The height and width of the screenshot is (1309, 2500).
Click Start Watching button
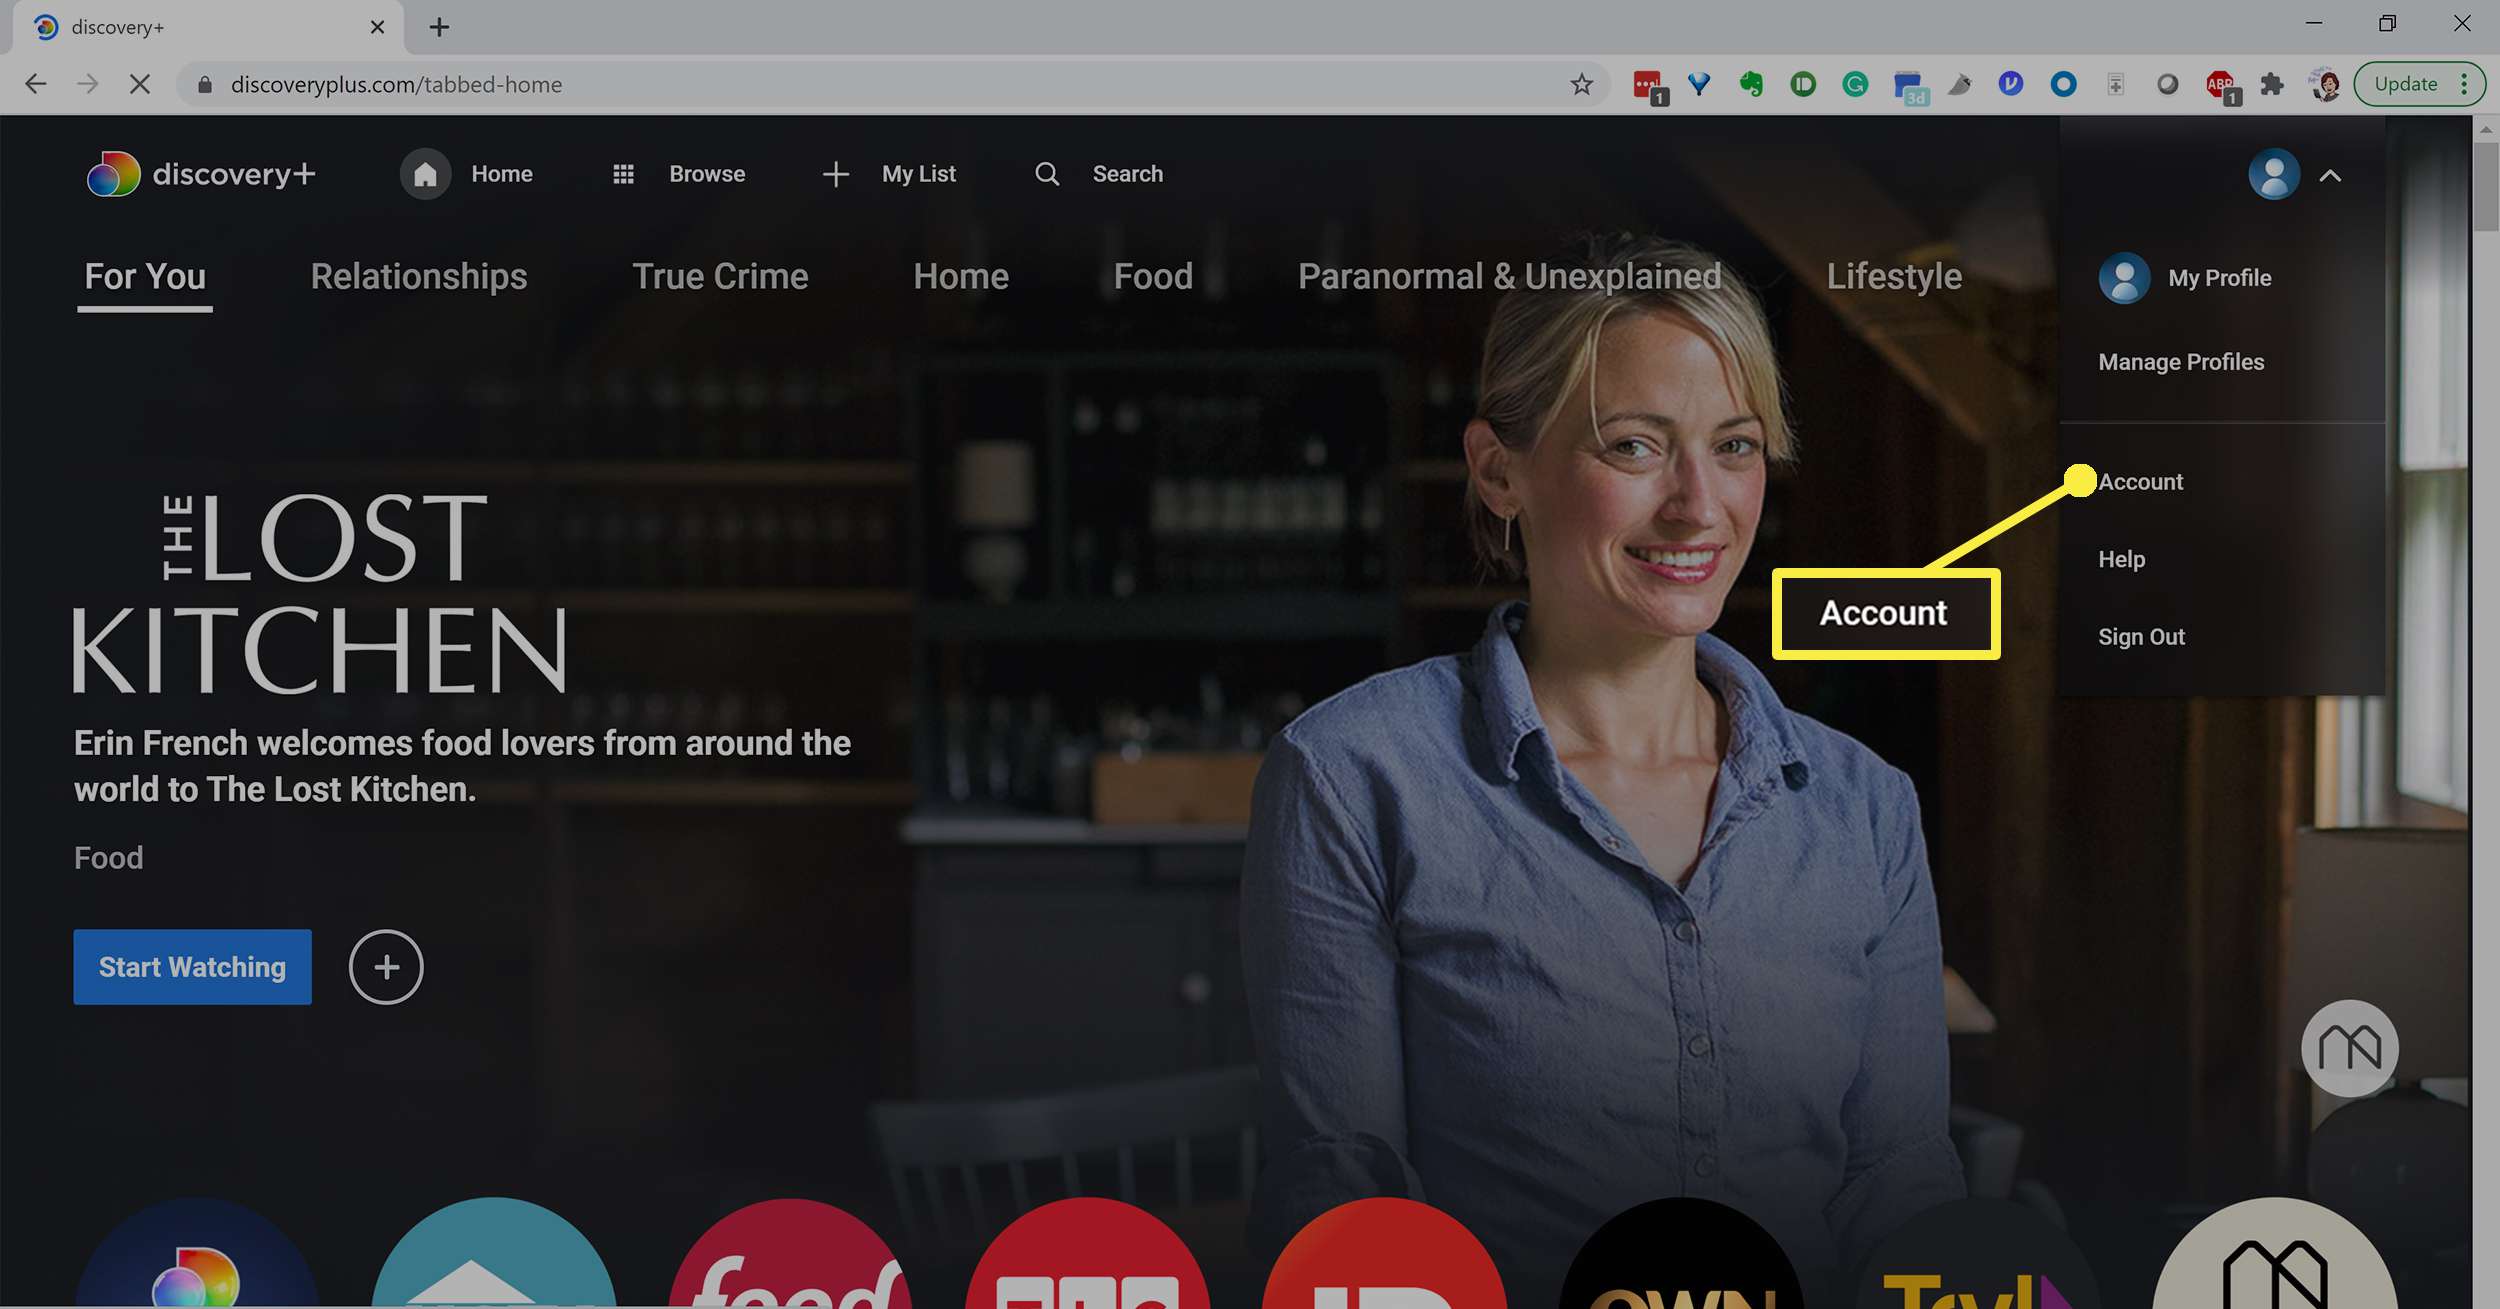pyautogui.click(x=192, y=967)
